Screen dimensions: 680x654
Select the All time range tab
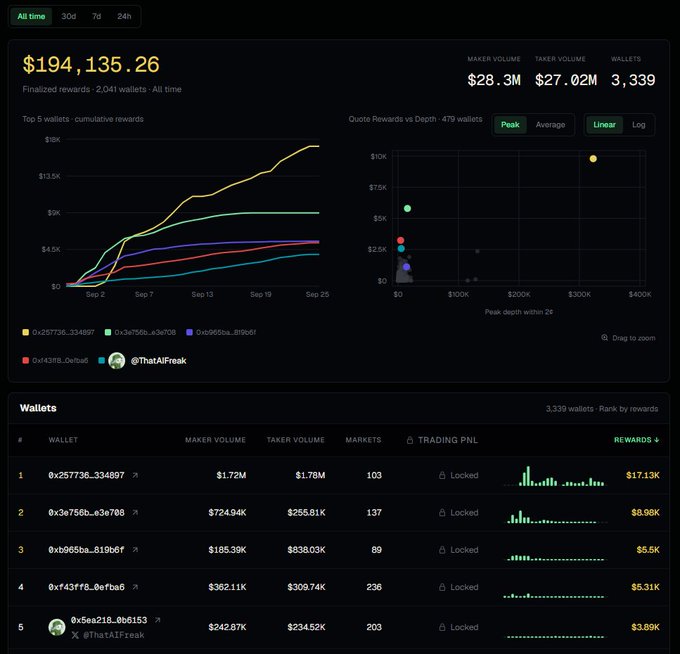coord(31,16)
